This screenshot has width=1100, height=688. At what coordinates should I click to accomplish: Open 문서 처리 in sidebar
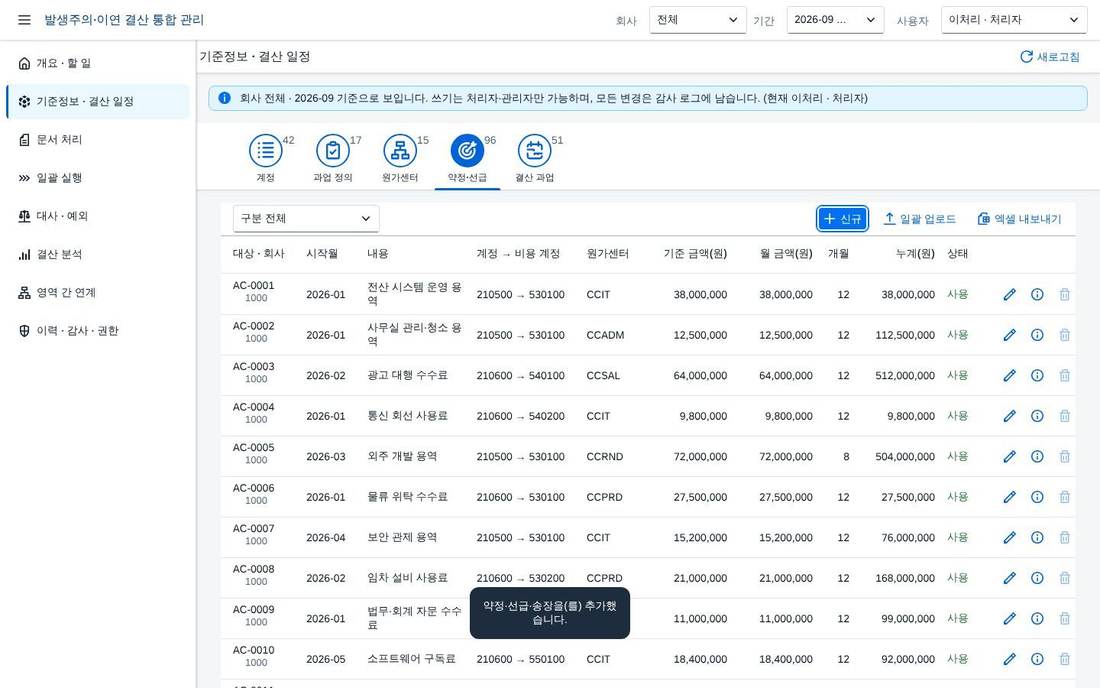tap(98, 140)
